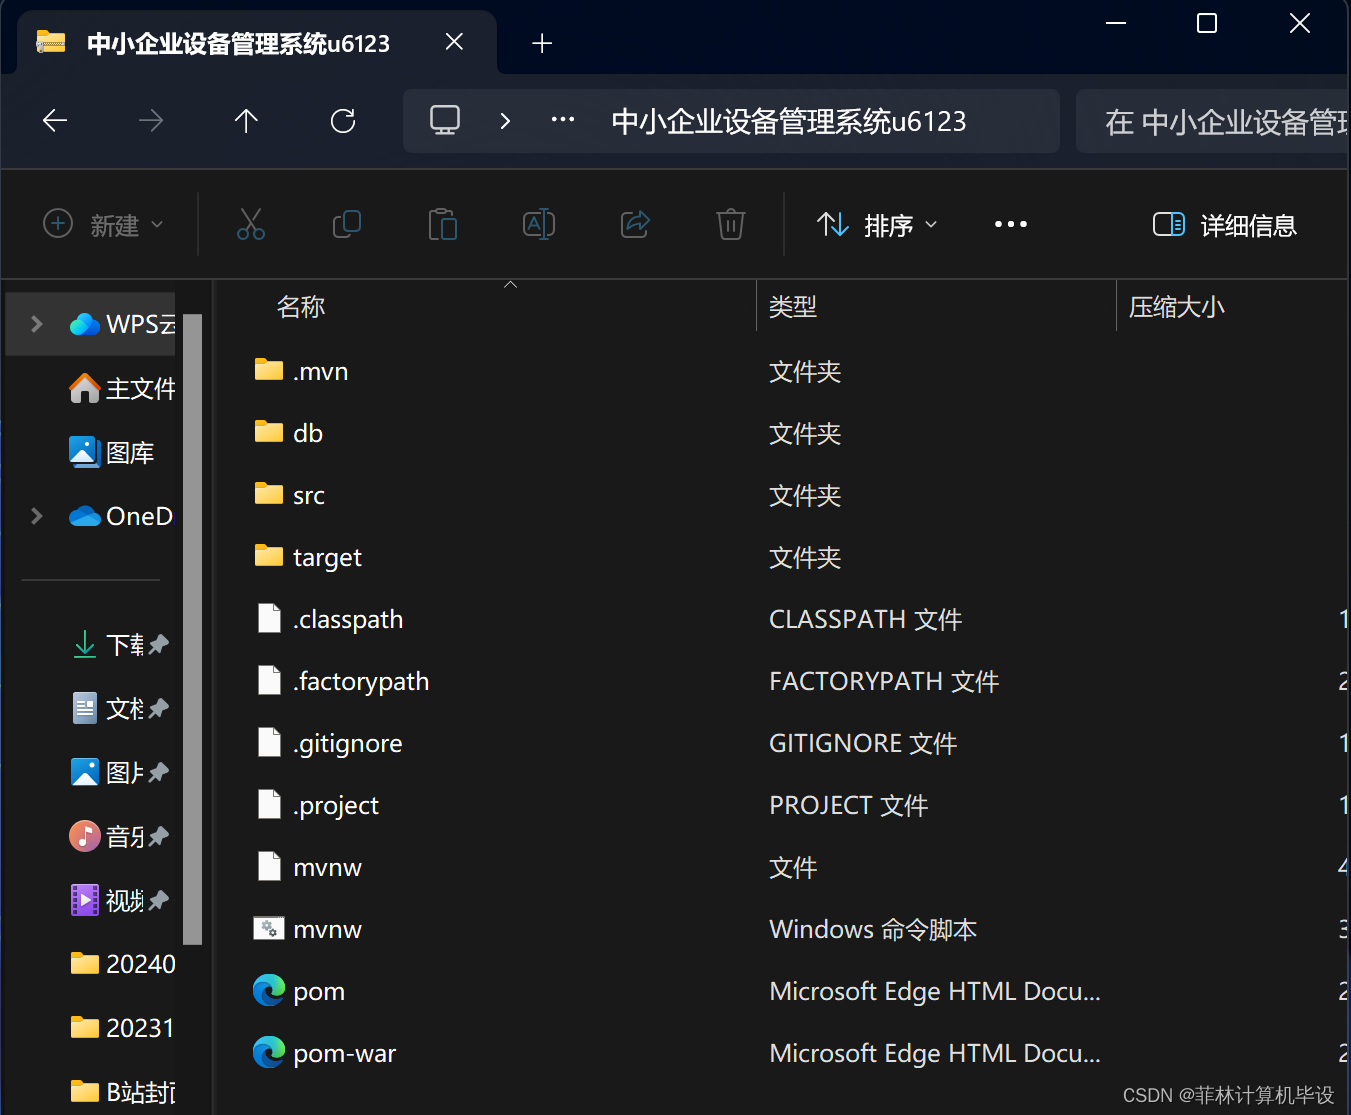Open the see-more '...' toolbar menu
Screen dimensions: 1351x1115
pyautogui.click(x=1011, y=224)
